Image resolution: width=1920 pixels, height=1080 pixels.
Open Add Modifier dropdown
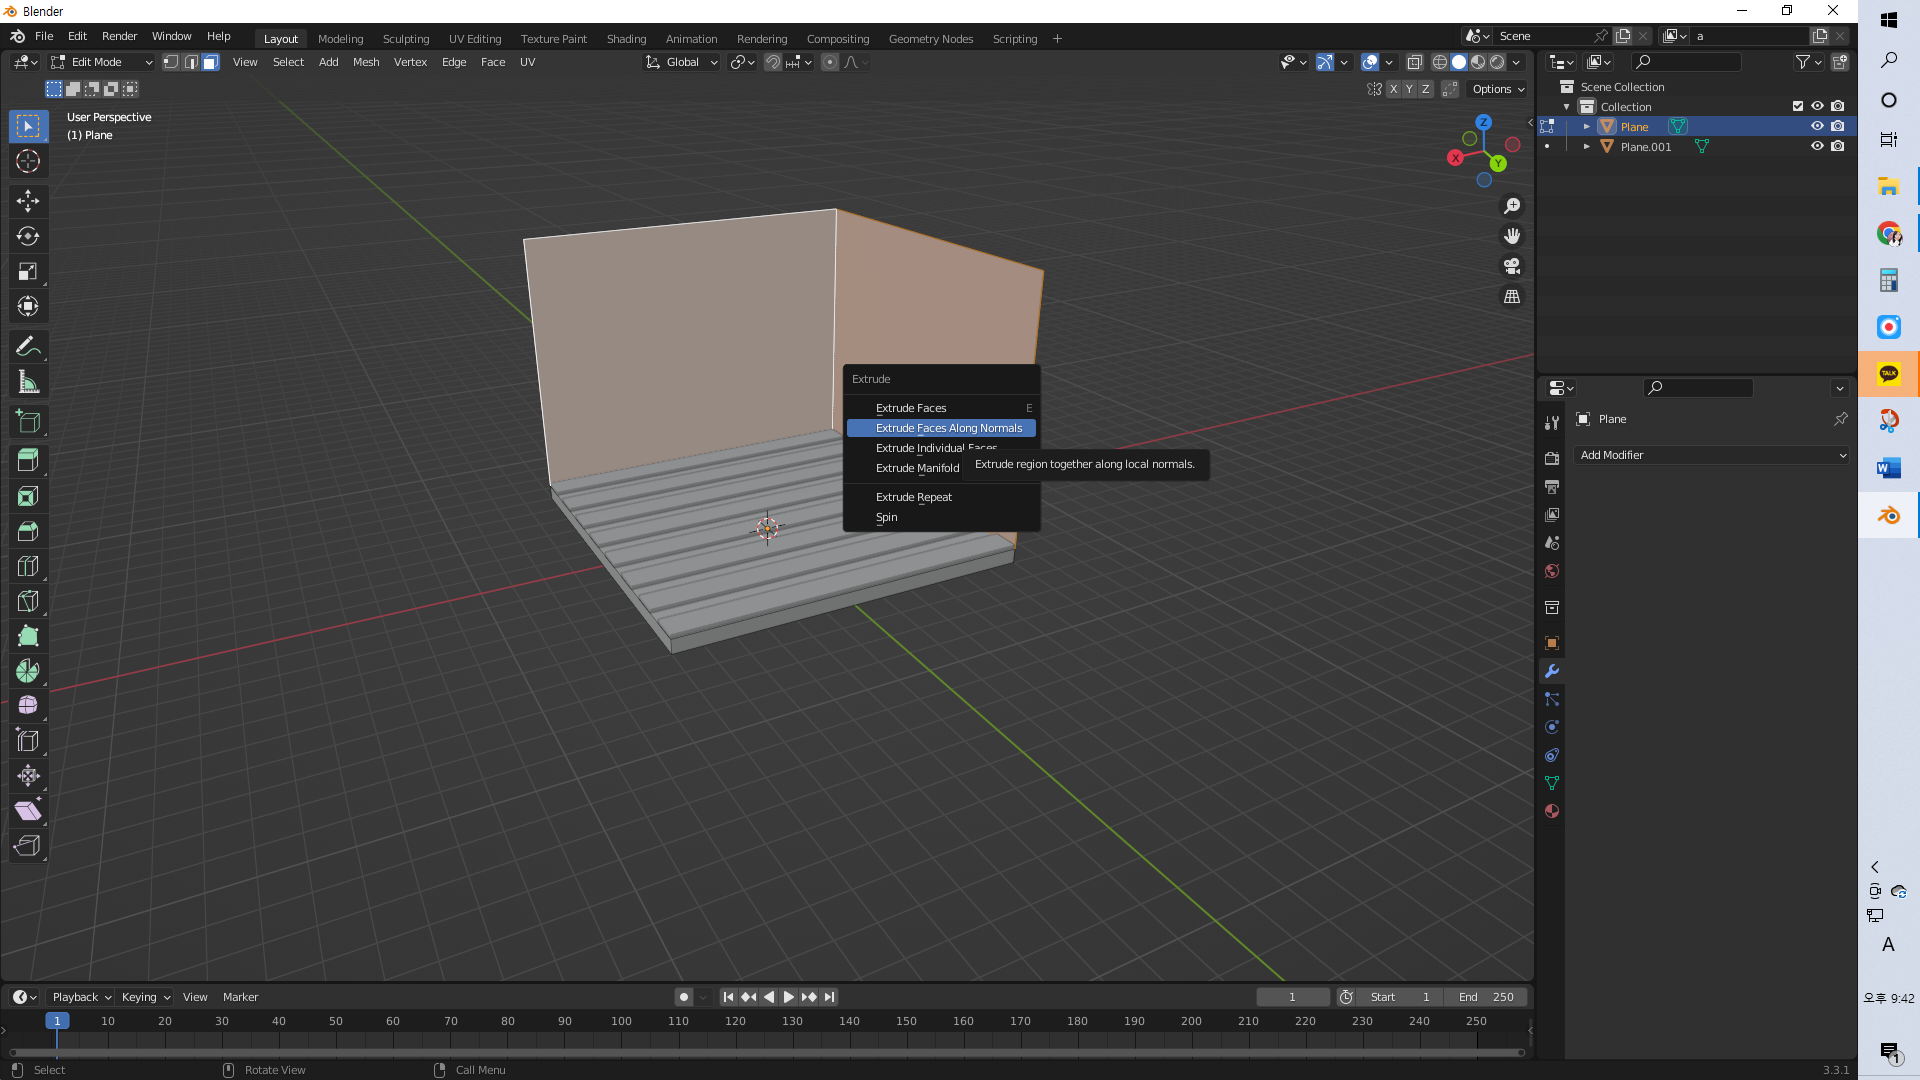pyautogui.click(x=1711, y=455)
